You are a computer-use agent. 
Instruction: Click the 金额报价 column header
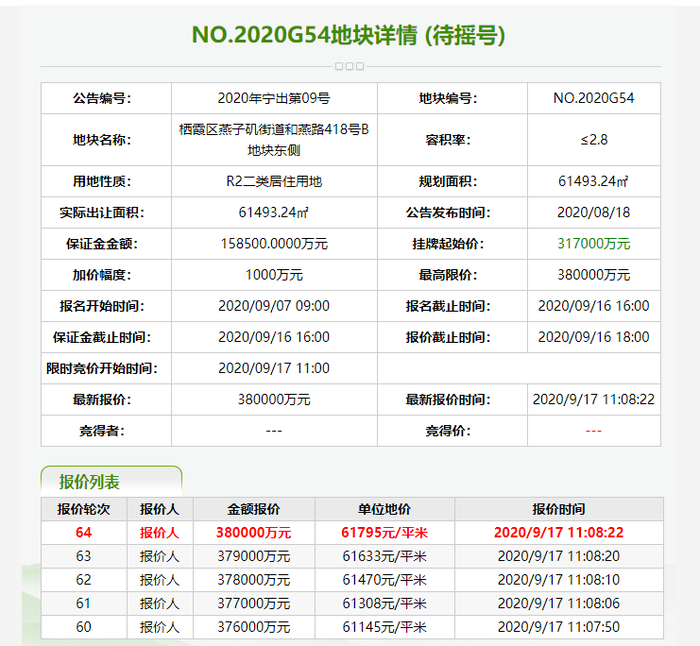[254, 509]
